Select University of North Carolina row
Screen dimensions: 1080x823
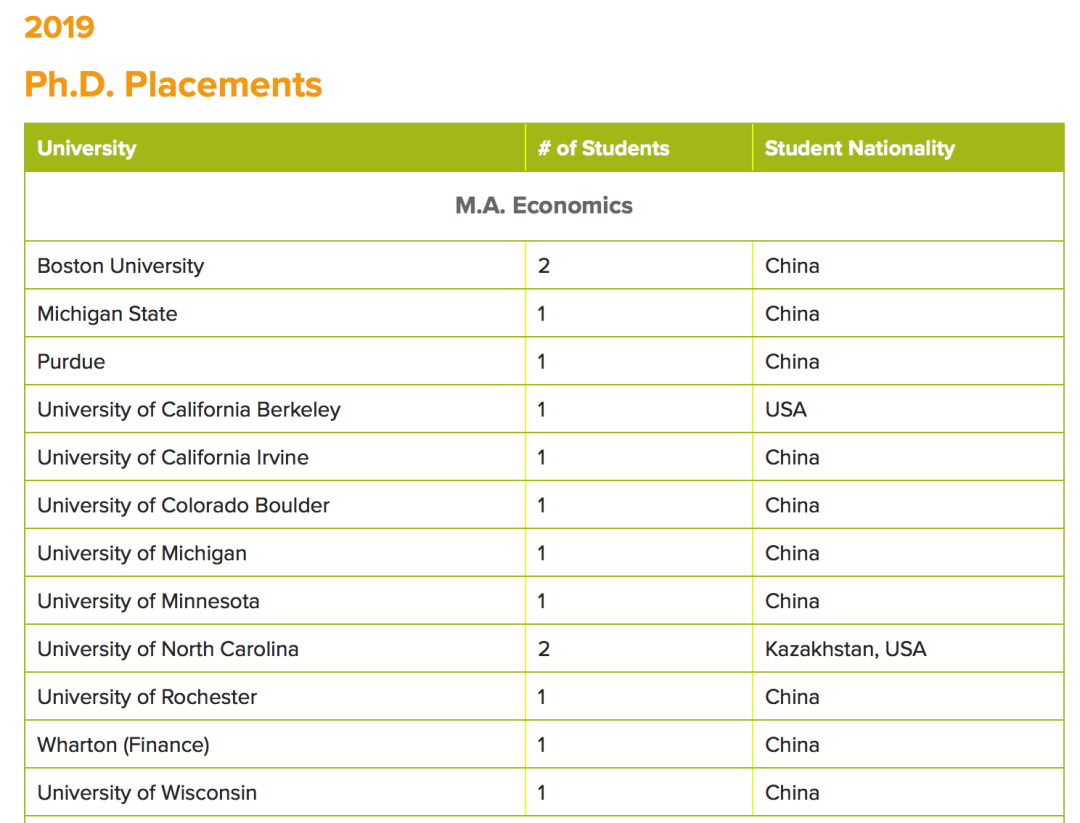168,650
